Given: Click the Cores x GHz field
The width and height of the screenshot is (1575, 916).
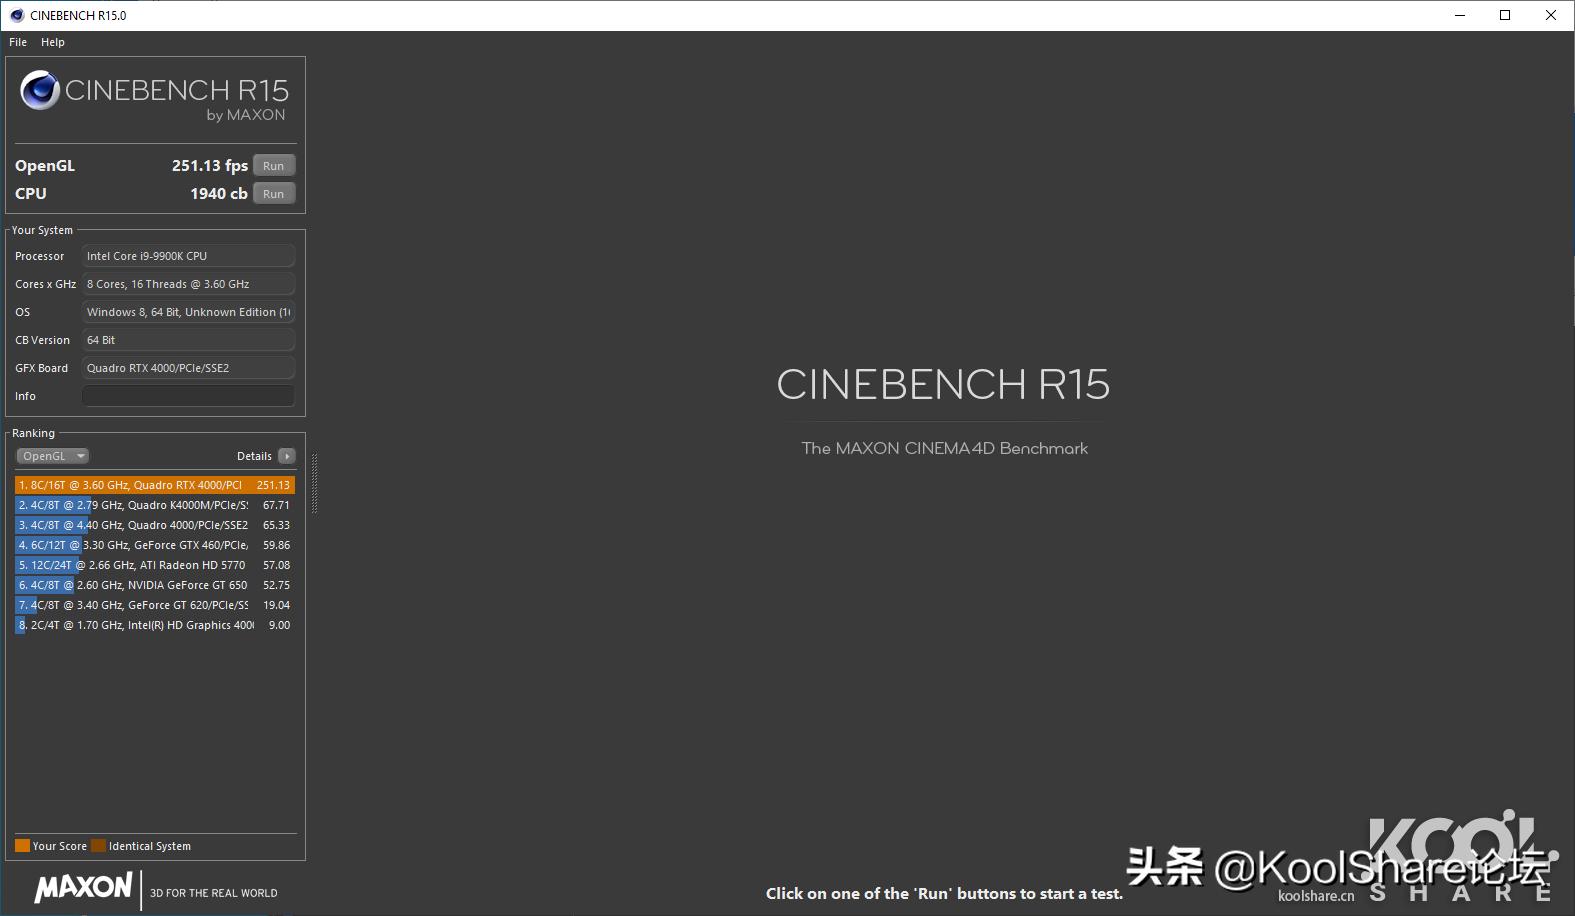Looking at the screenshot, I should point(188,284).
